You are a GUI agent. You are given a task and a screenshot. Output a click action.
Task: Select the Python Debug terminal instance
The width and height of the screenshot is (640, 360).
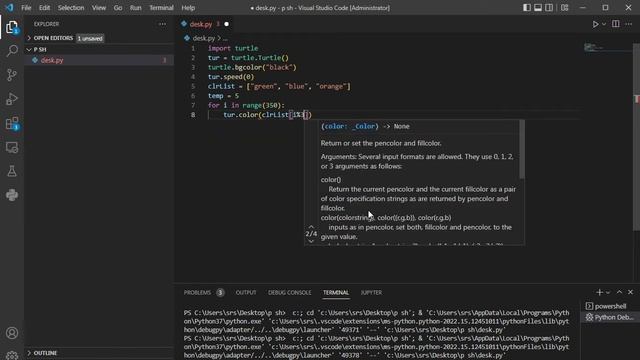pos(610,317)
